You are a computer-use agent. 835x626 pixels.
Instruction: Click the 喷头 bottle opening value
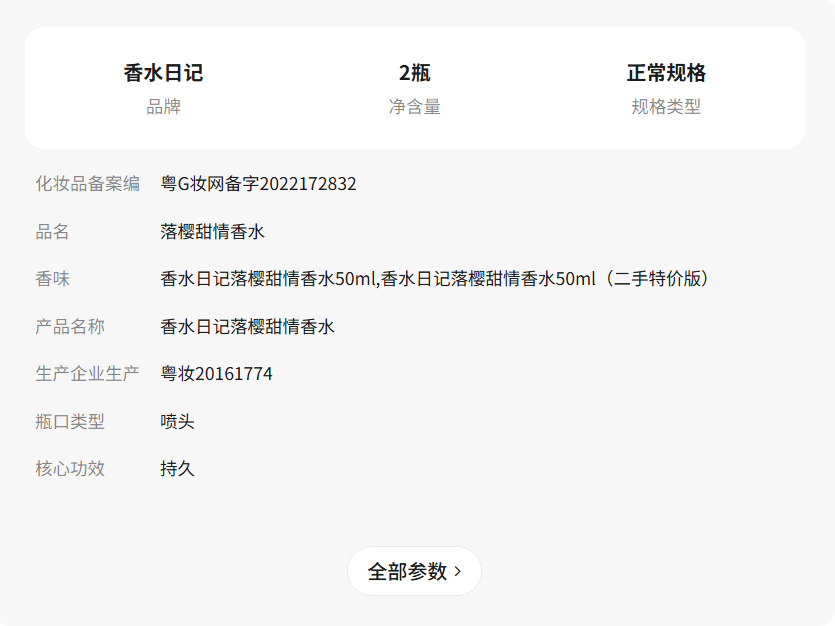click(x=177, y=422)
